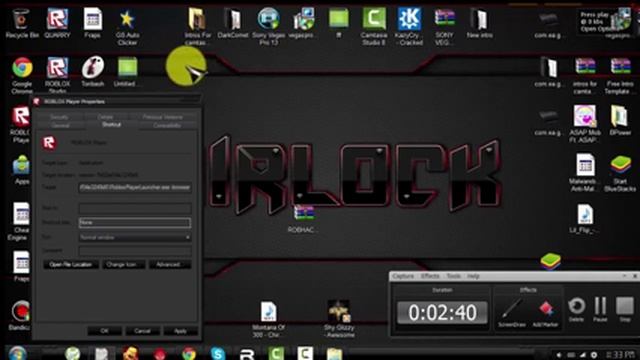Screen dimensions: 640x360
Task: Open the Tools menu in recorder
Action: (453, 276)
